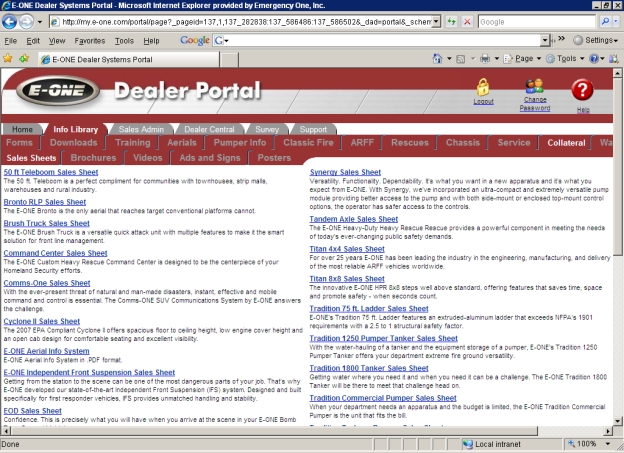The image size is (624, 453).
Task: Open the Downloads section
Action: tap(74, 143)
